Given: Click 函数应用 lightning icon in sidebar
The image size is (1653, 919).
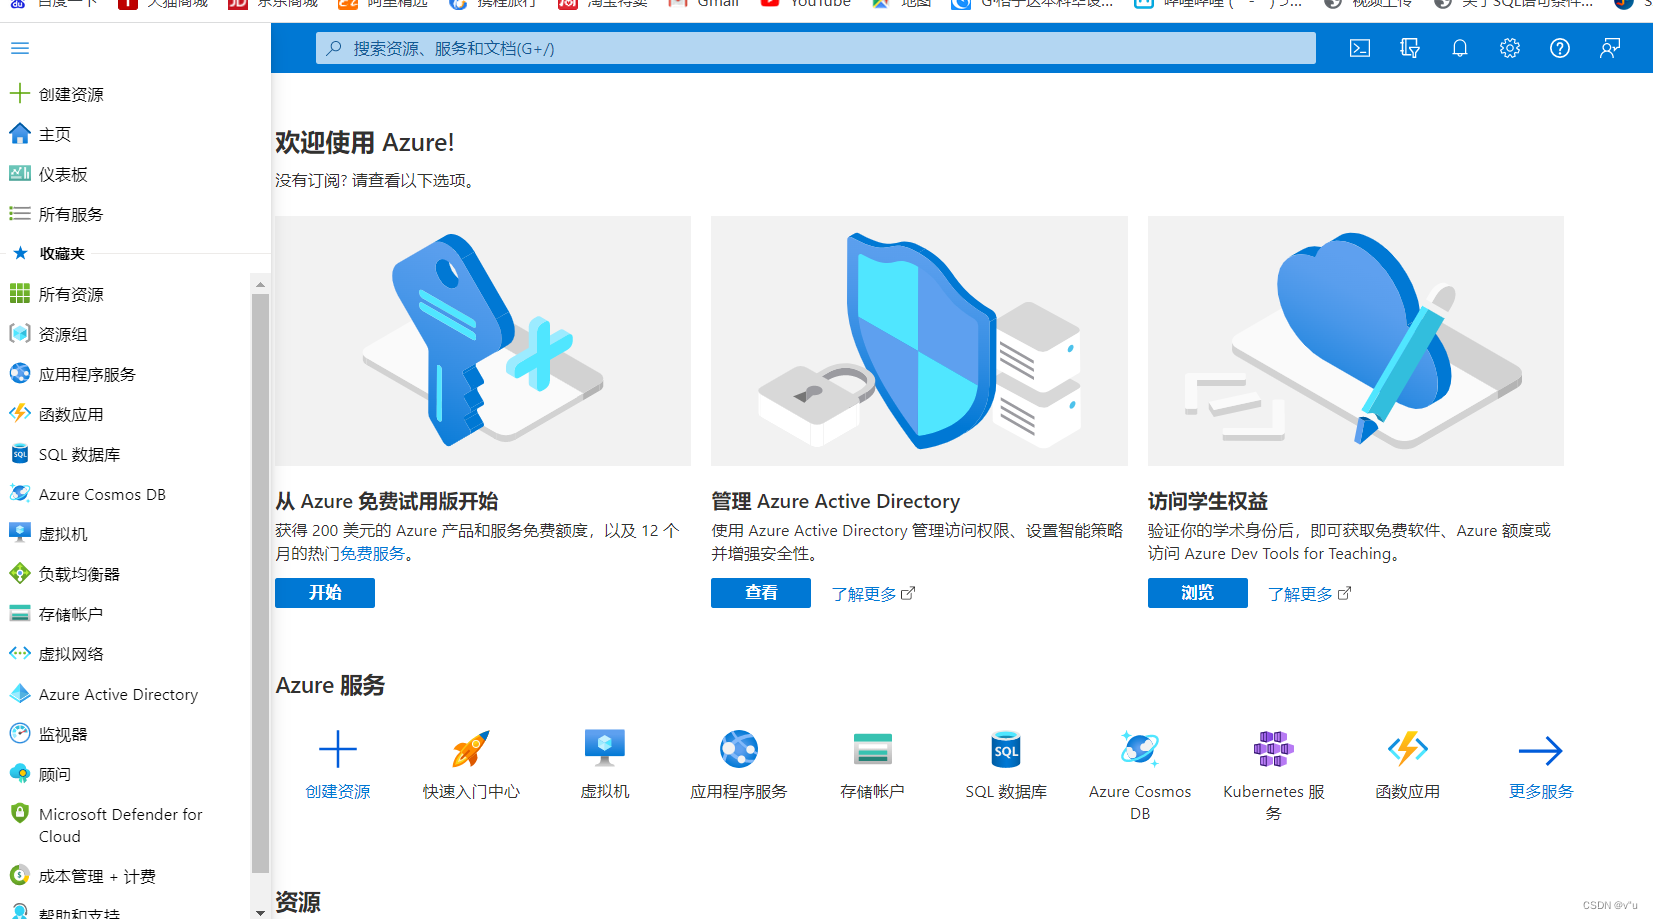Looking at the screenshot, I should point(20,413).
